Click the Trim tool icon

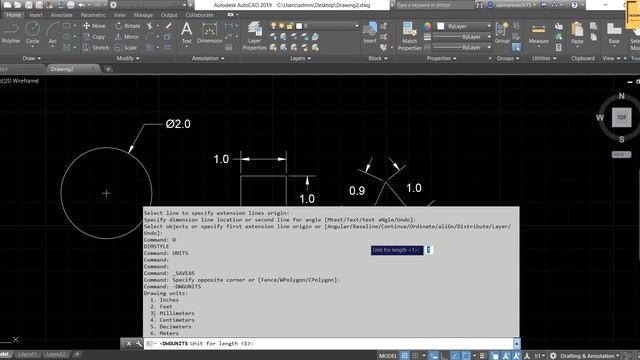click(x=150, y=26)
